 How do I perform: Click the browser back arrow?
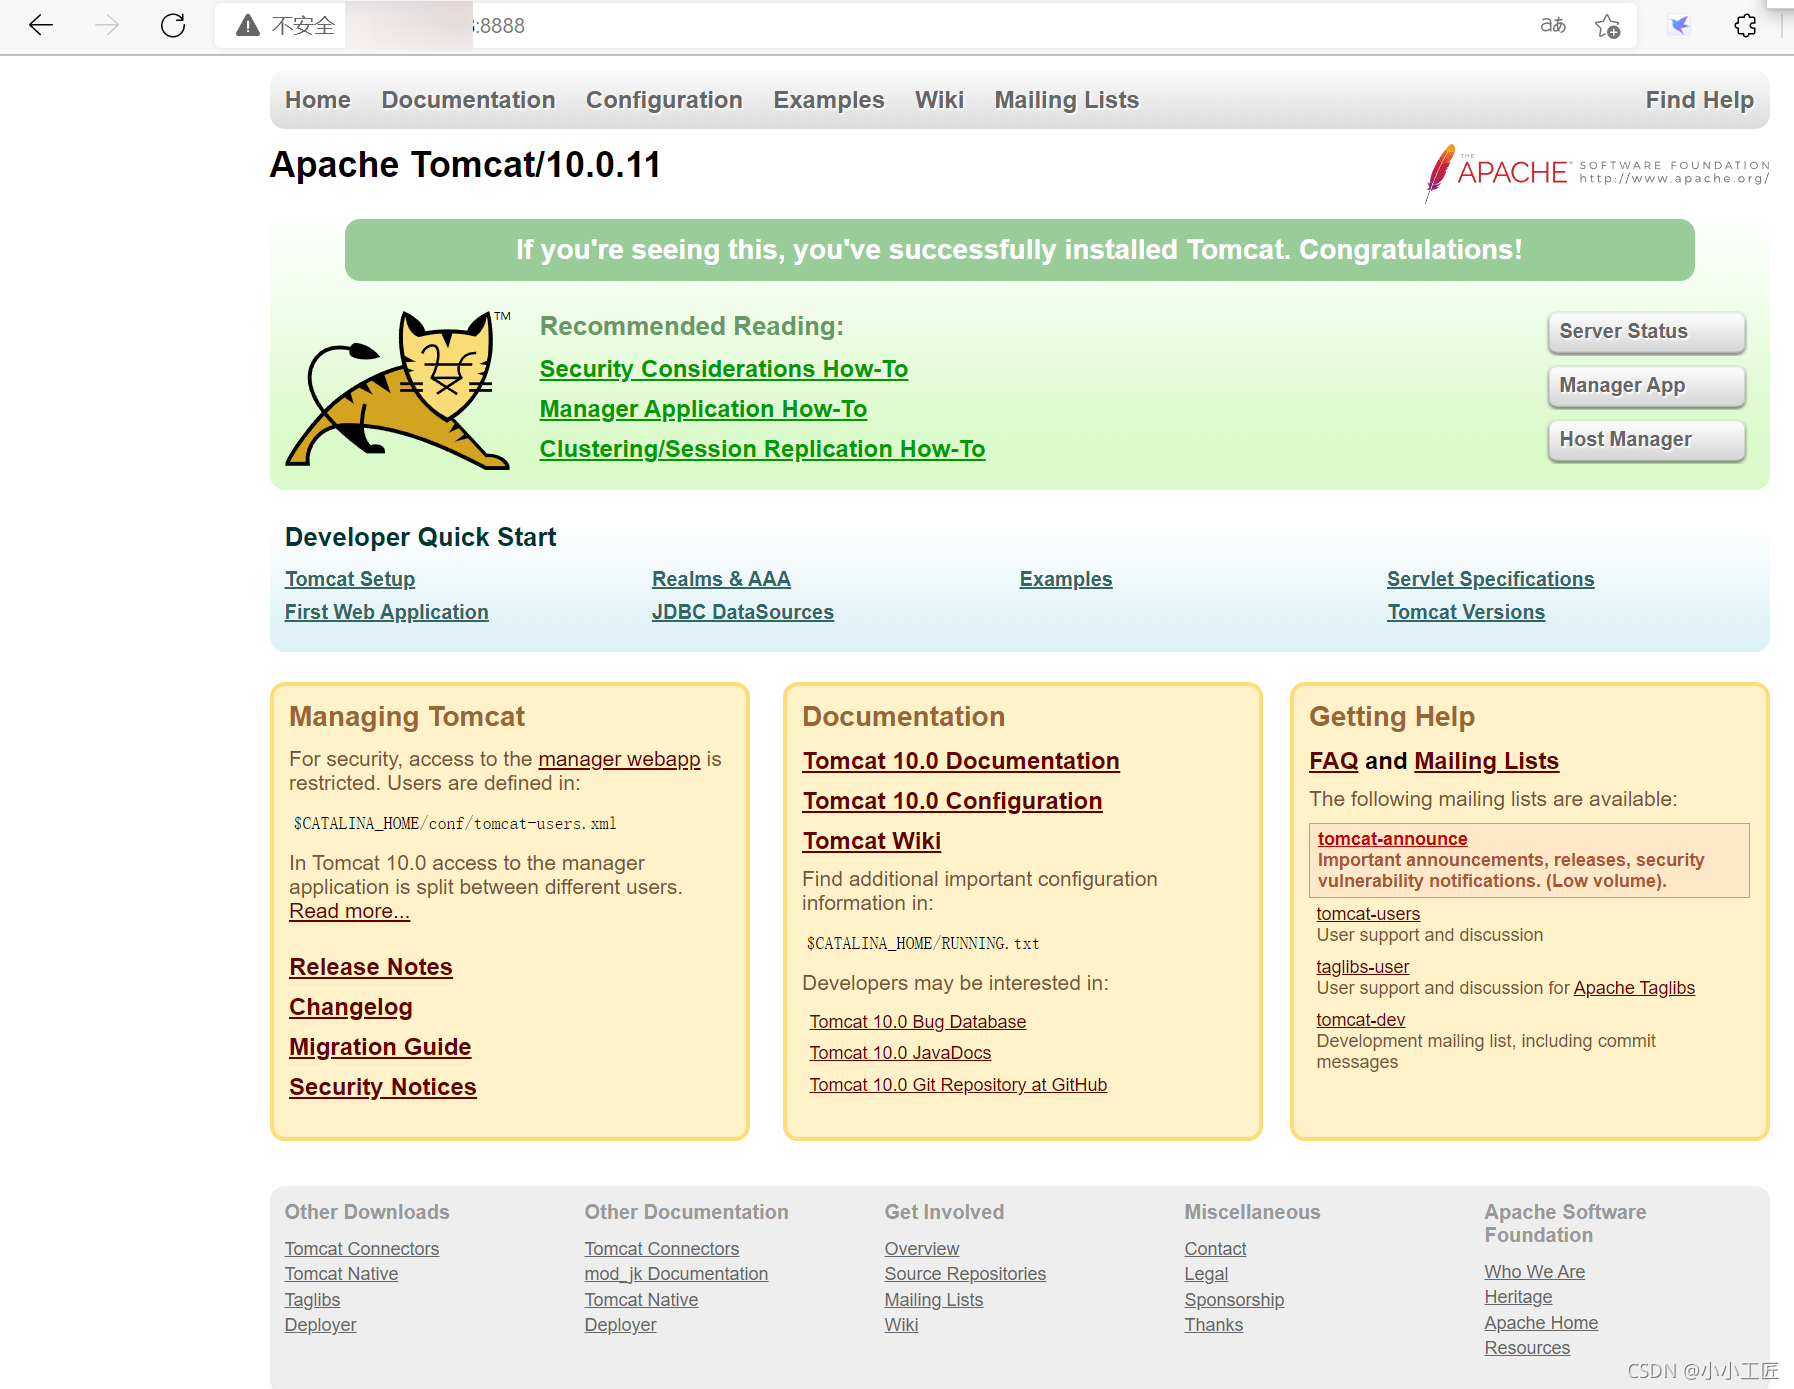coord(41,25)
